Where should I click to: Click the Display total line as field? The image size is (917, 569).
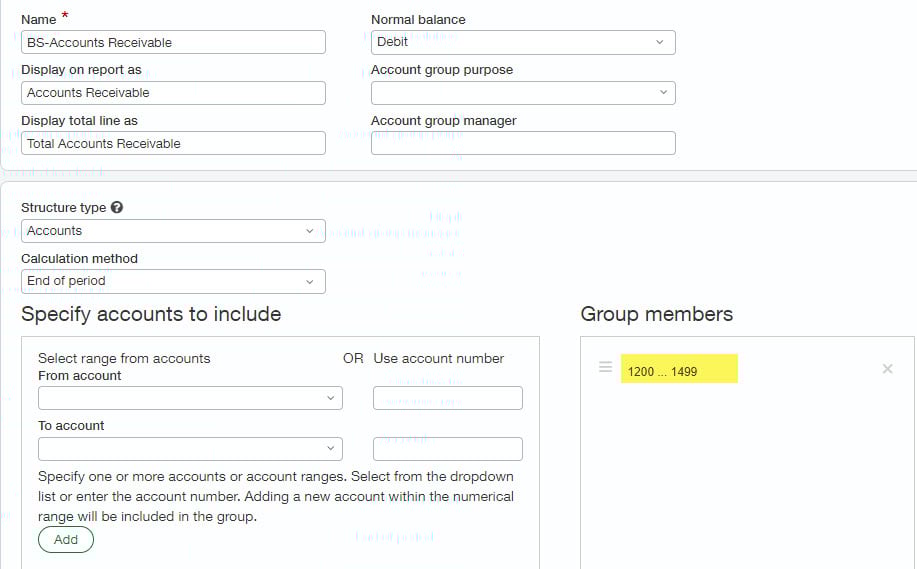pyautogui.click(x=173, y=144)
